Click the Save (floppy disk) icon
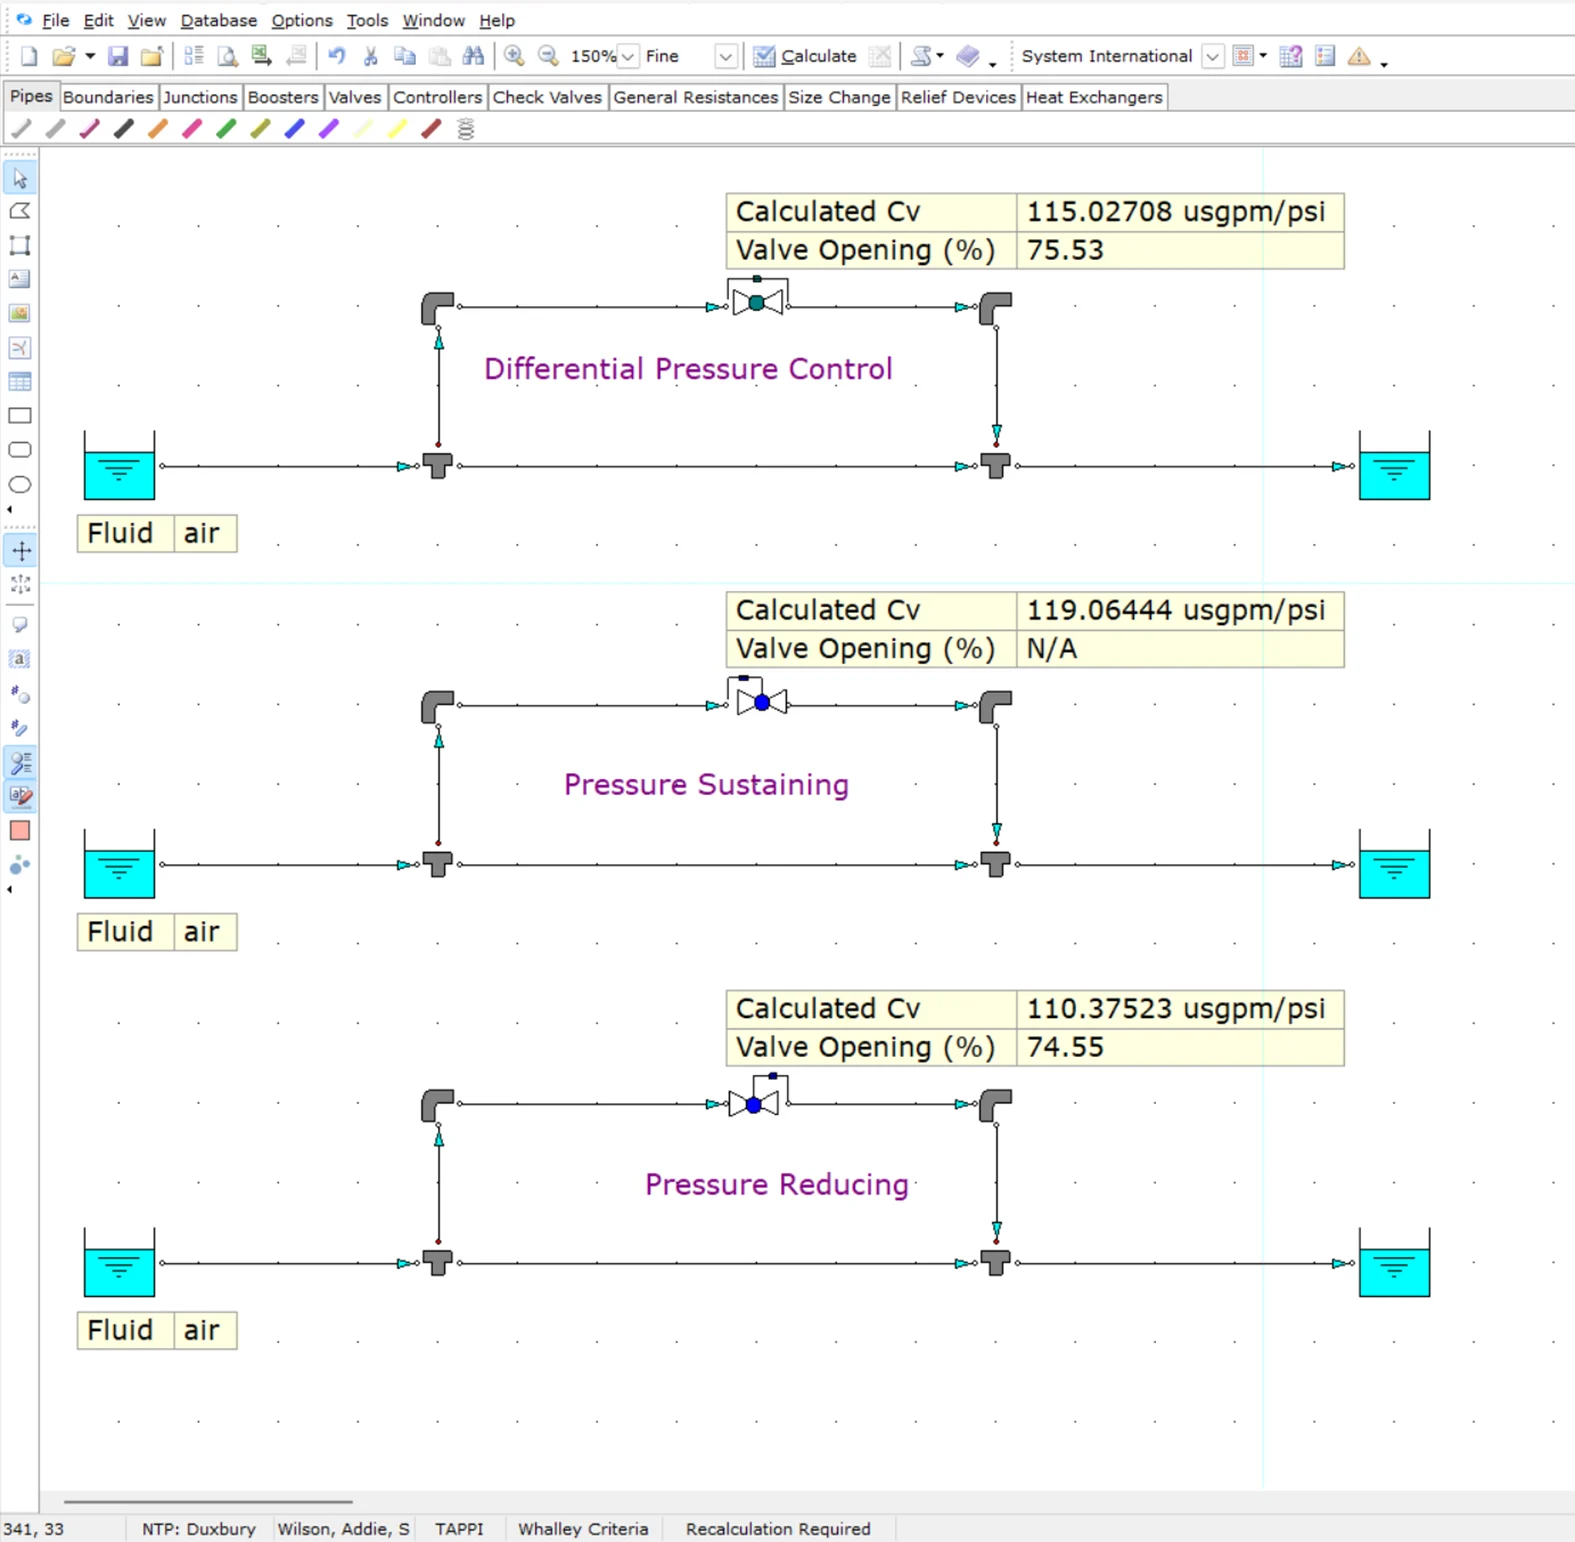 click(118, 57)
